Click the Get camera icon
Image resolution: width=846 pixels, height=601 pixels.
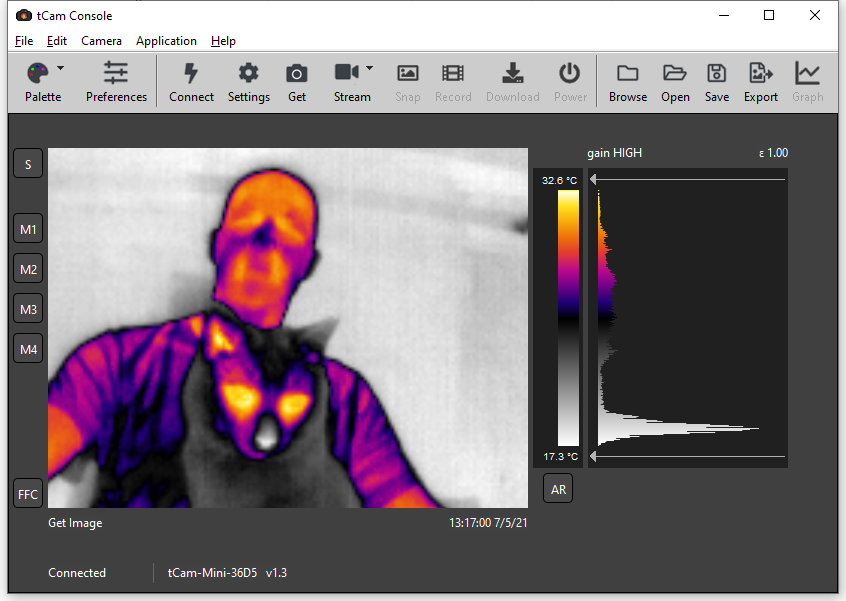(x=297, y=74)
